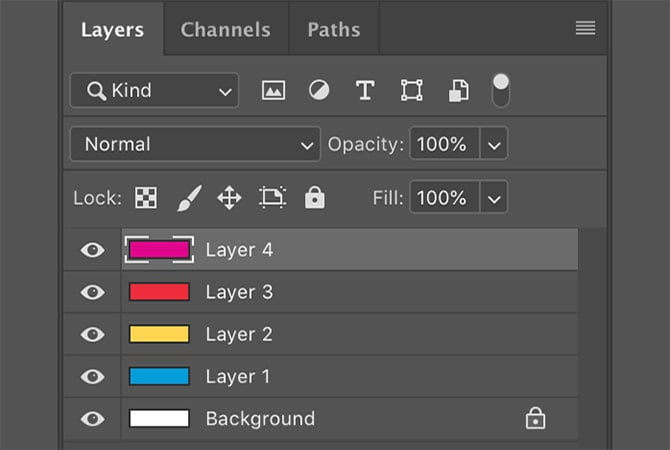
Task: Click Lock all padlock icon
Action: pos(315,198)
